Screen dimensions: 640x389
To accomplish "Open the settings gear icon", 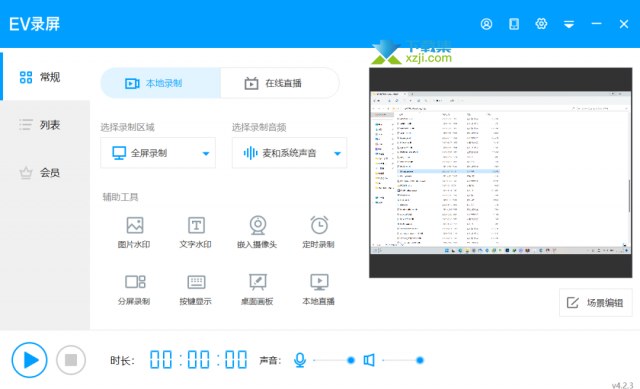I will pyautogui.click(x=541, y=24).
